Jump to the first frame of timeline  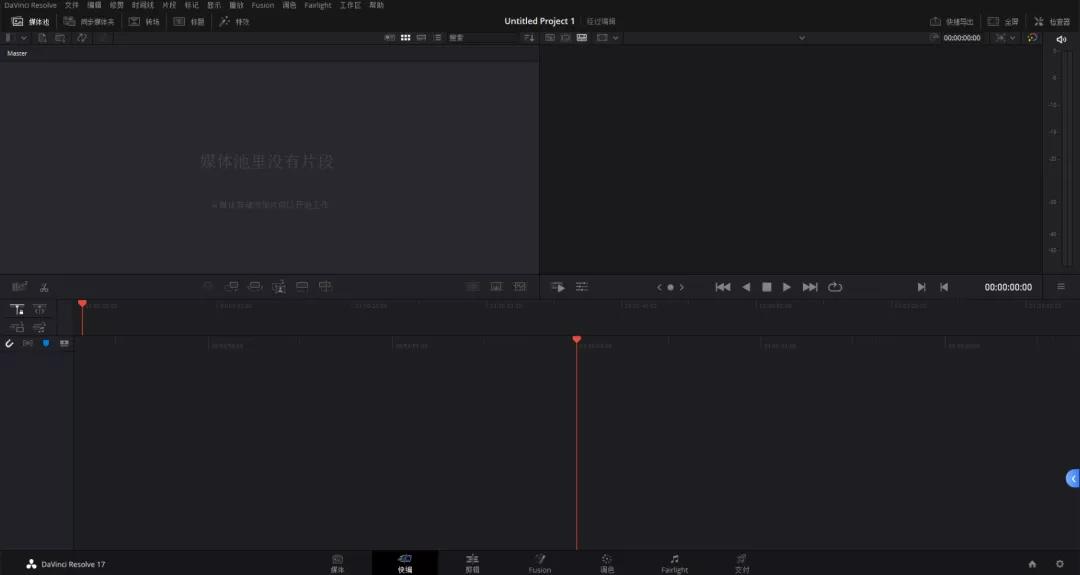[x=722, y=287]
